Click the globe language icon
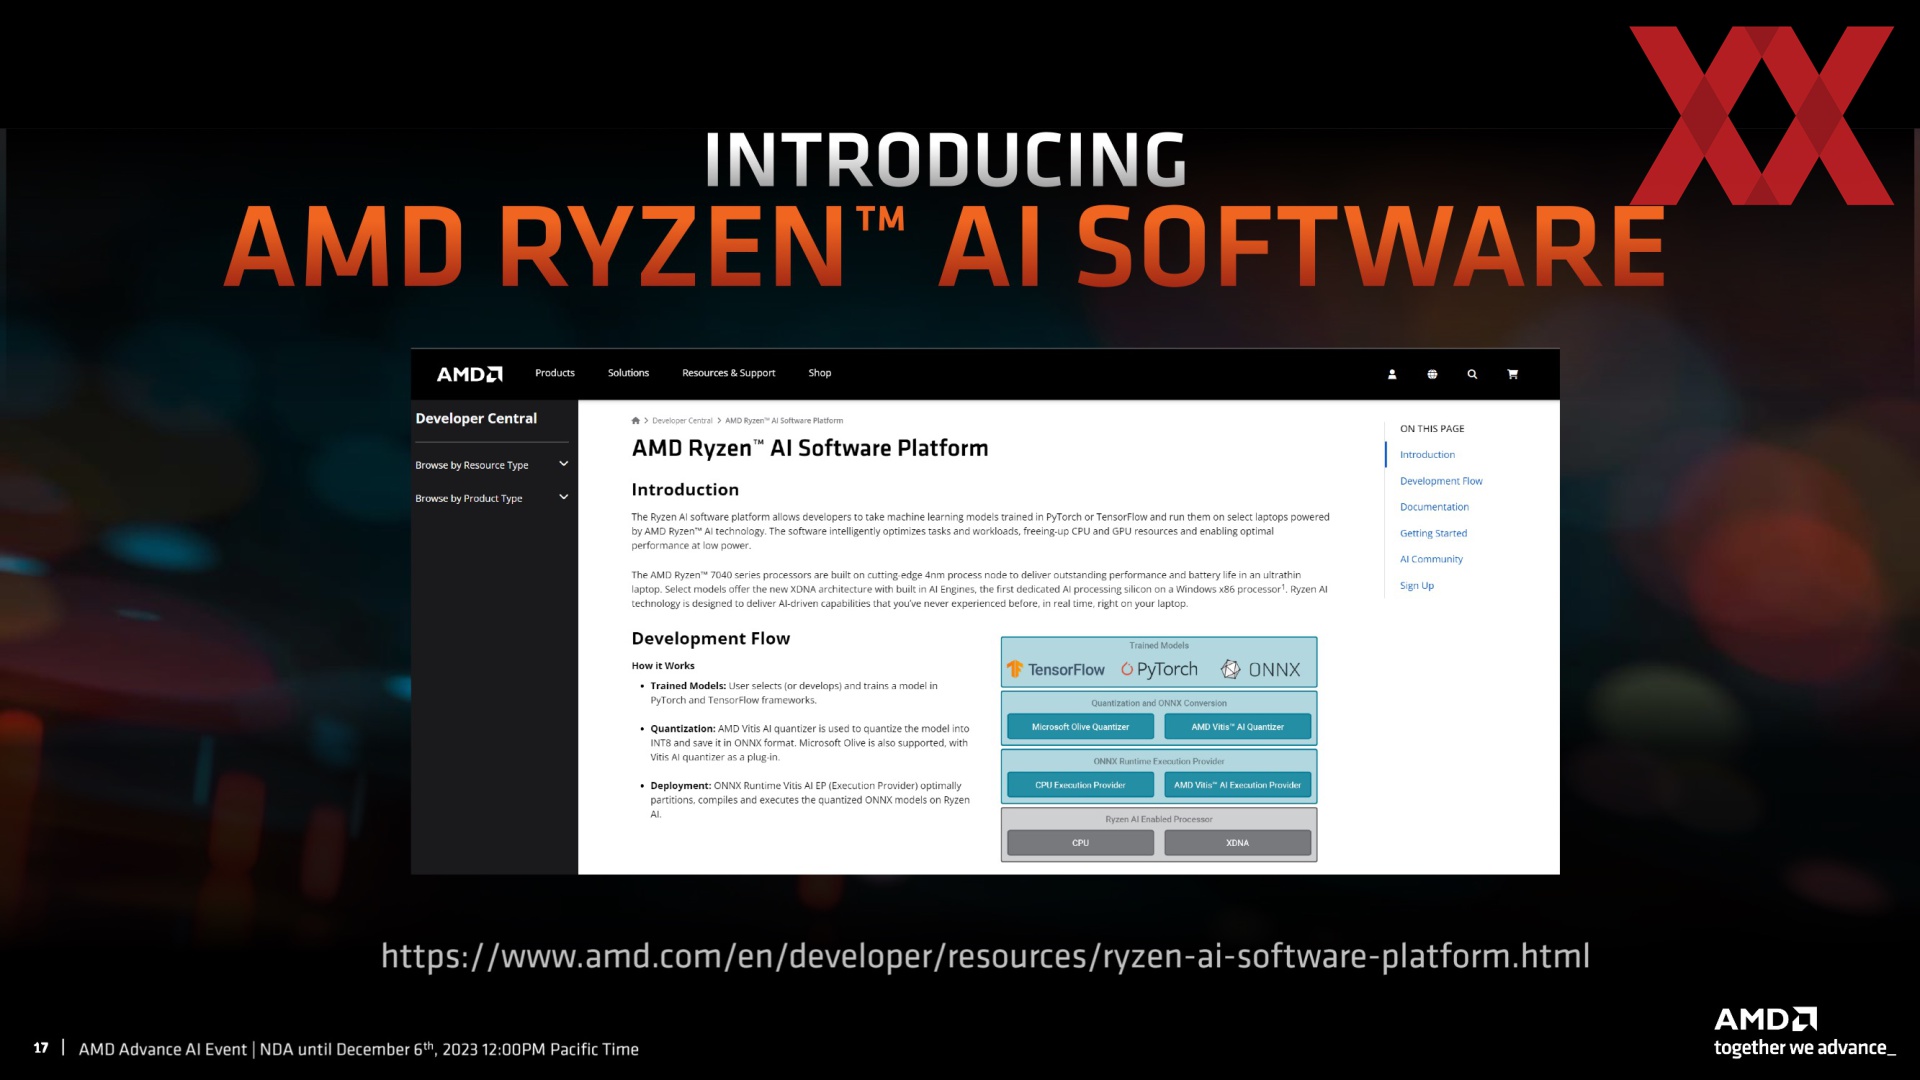1920x1080 pixels. 1432,374
